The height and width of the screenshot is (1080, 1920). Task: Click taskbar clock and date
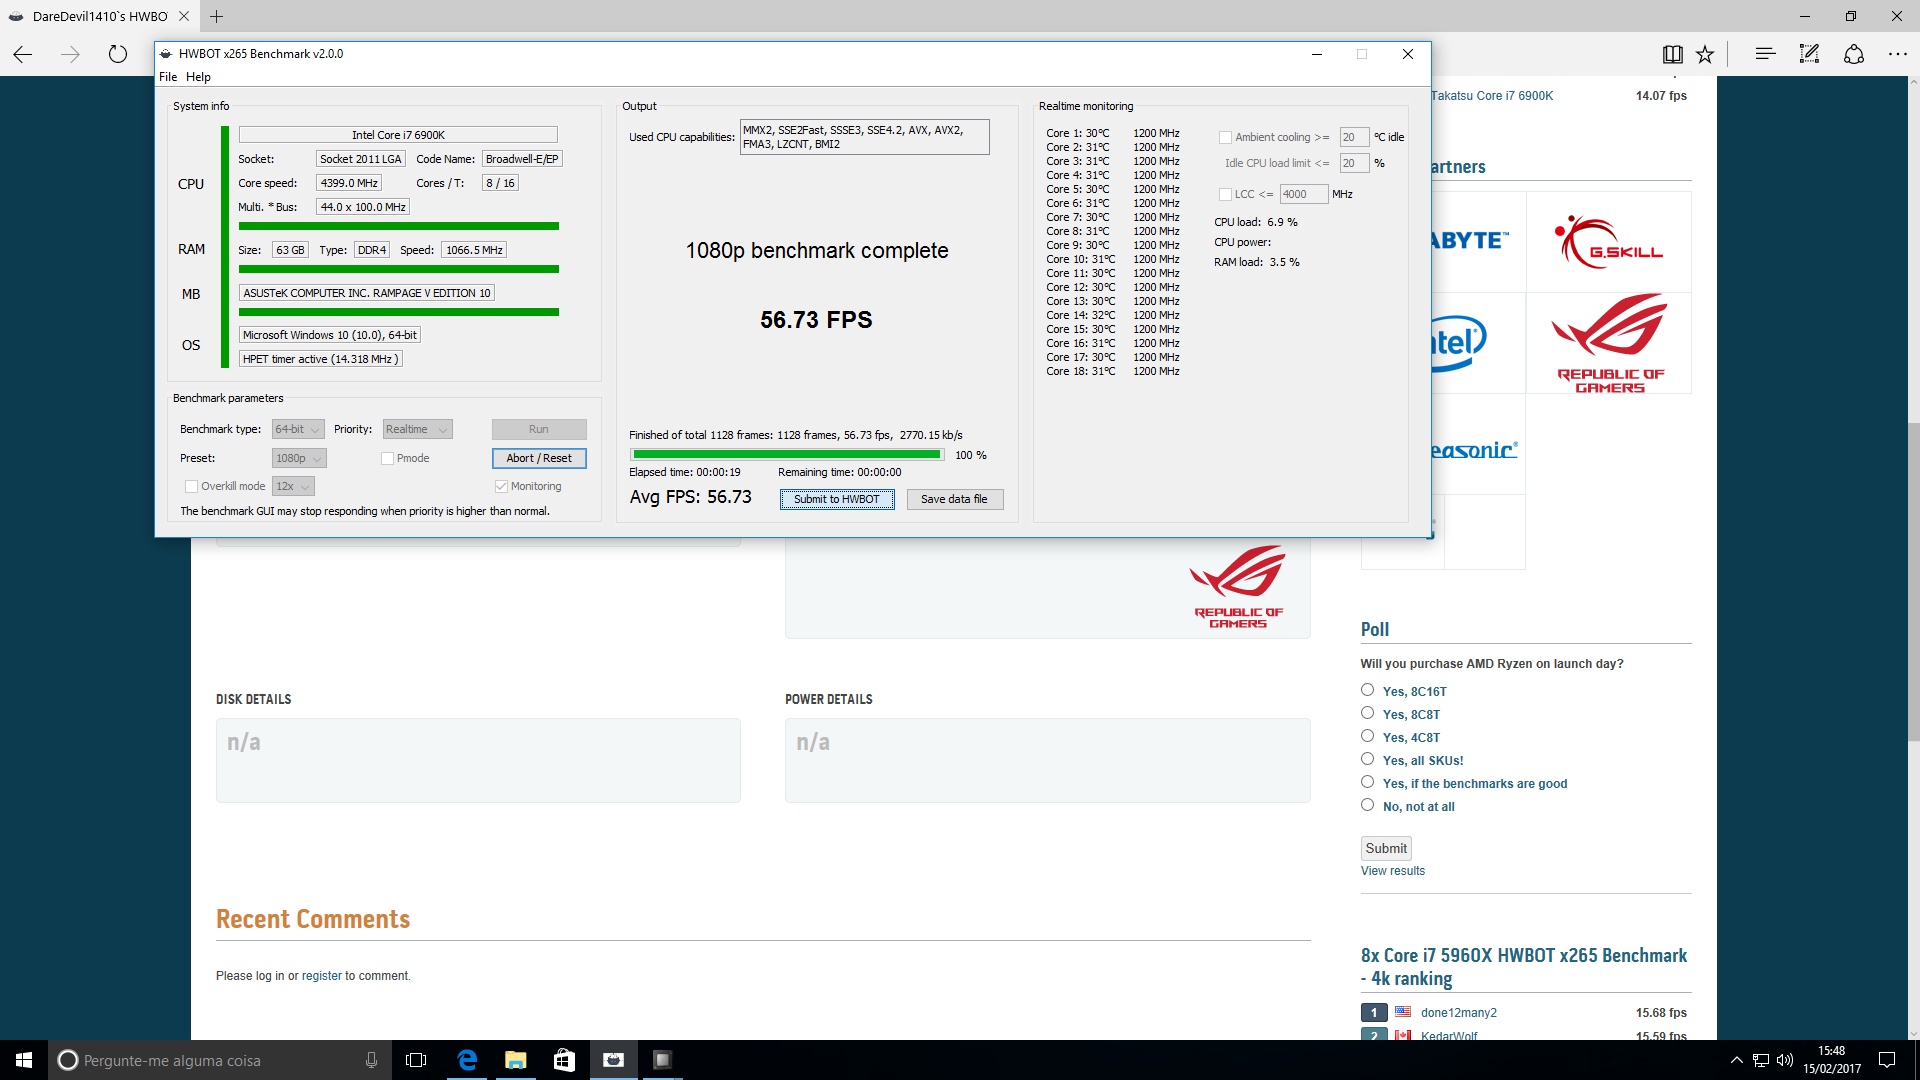[1832, 1060]
